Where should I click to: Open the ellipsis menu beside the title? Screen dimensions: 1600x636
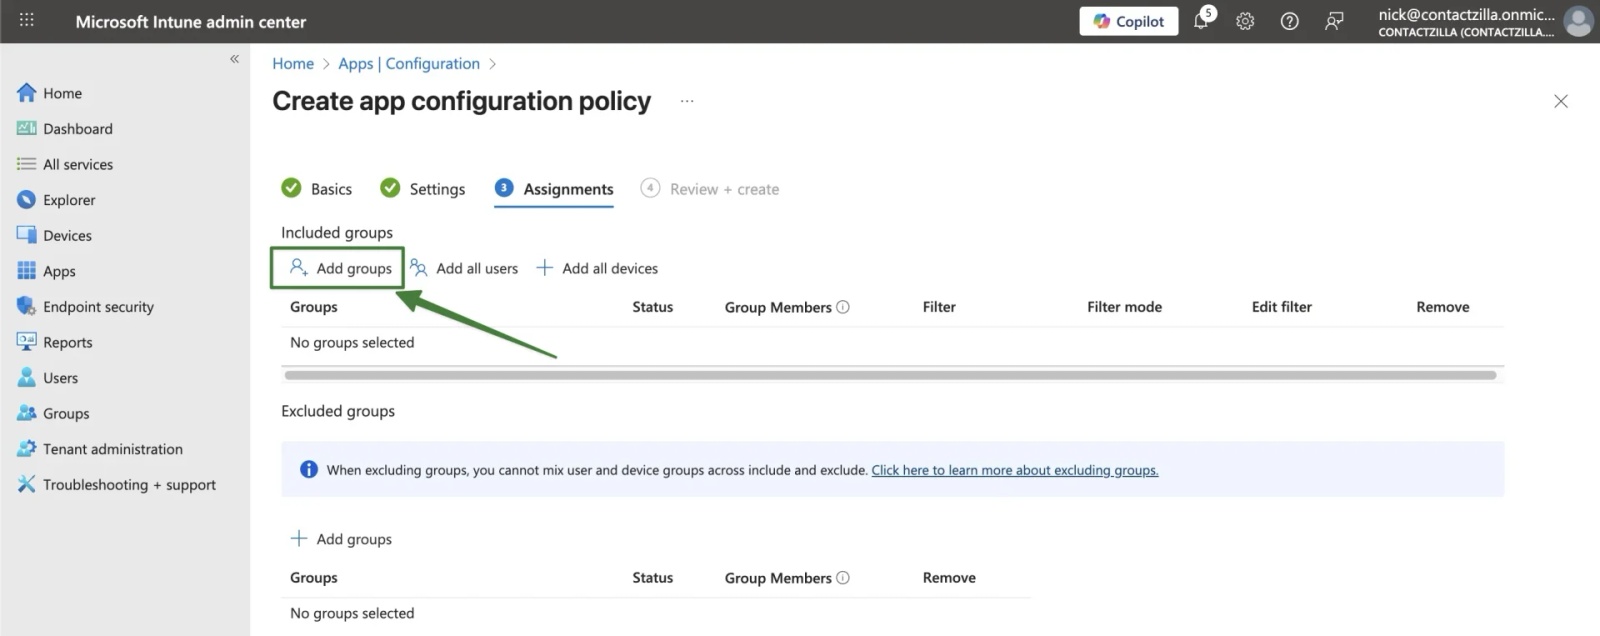click(687, 101)
